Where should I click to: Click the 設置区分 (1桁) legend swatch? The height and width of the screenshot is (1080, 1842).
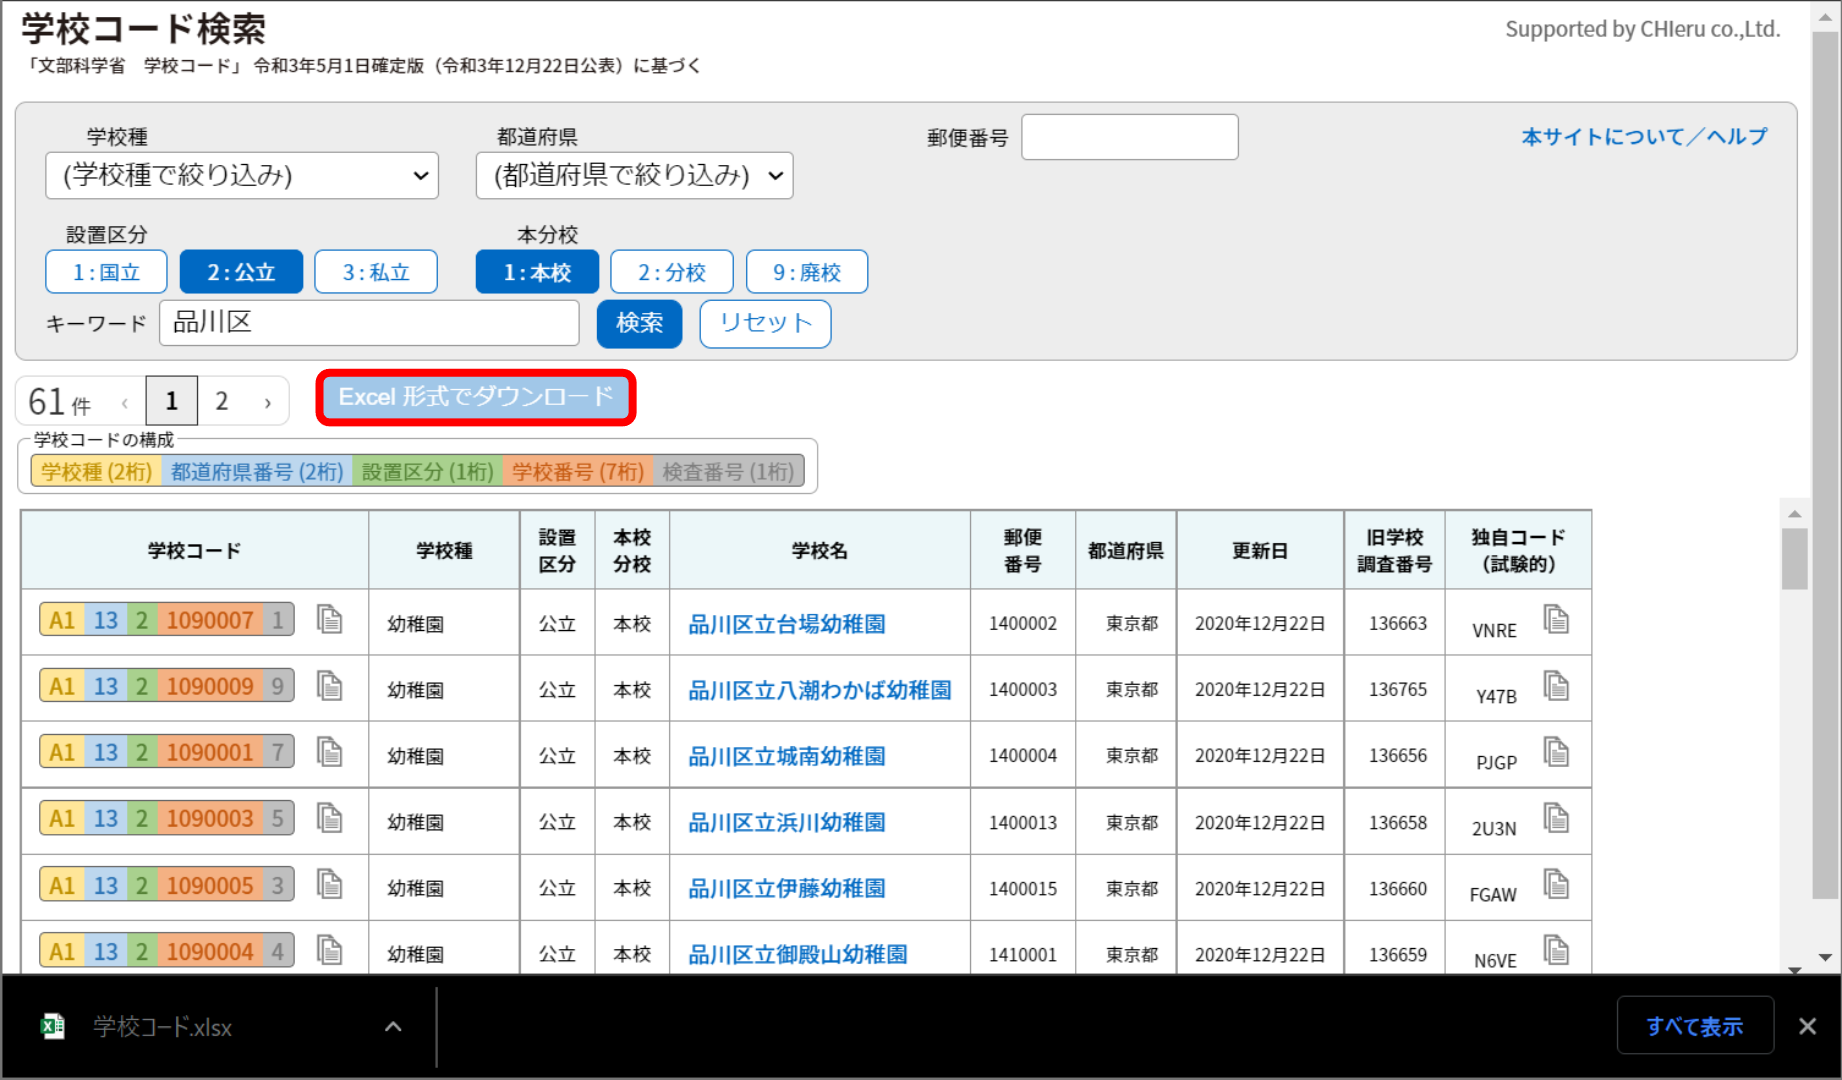tap(427, 471)
